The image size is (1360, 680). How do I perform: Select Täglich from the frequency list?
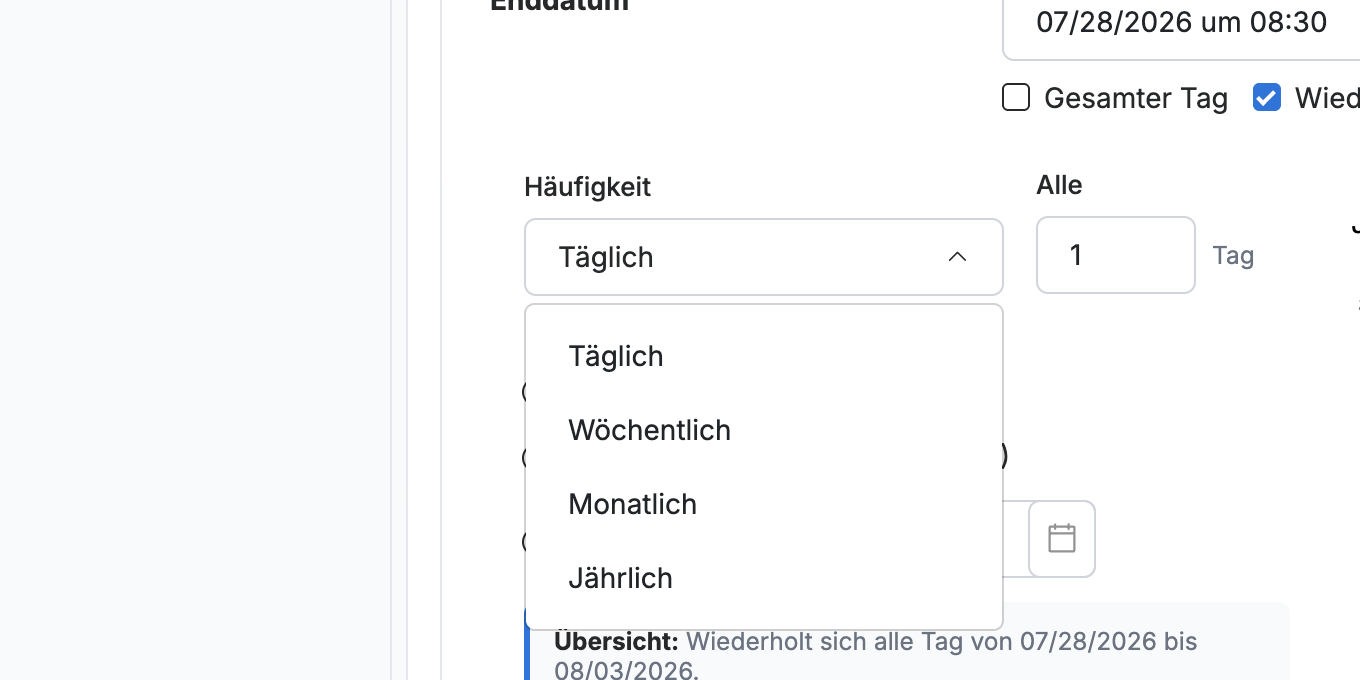click(764, 356)
